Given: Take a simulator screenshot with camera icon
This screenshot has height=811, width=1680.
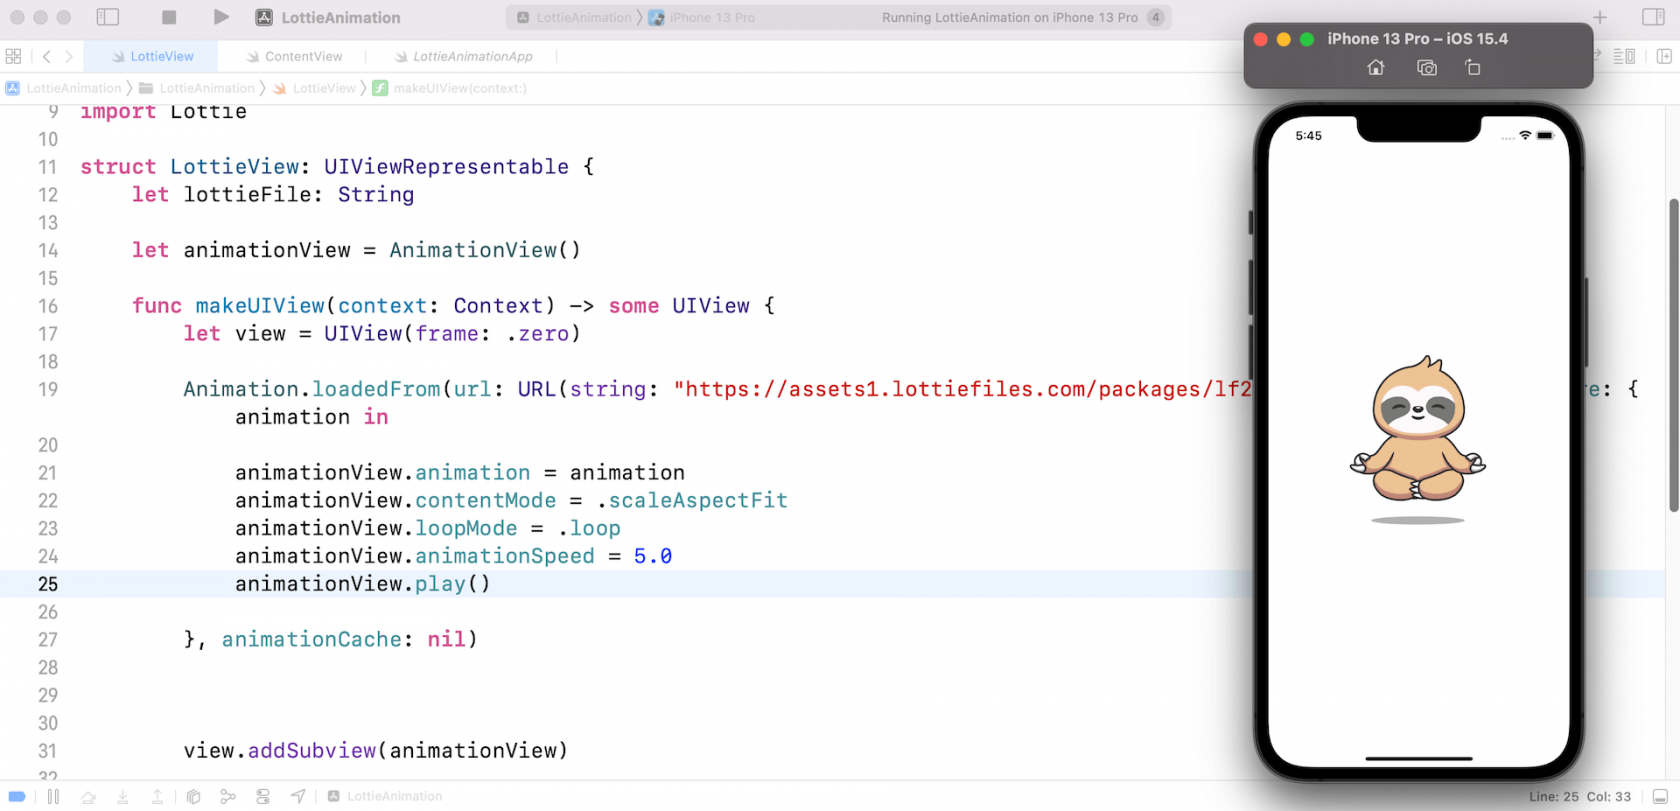Looking at the screenshot, I should [1427, 68].
